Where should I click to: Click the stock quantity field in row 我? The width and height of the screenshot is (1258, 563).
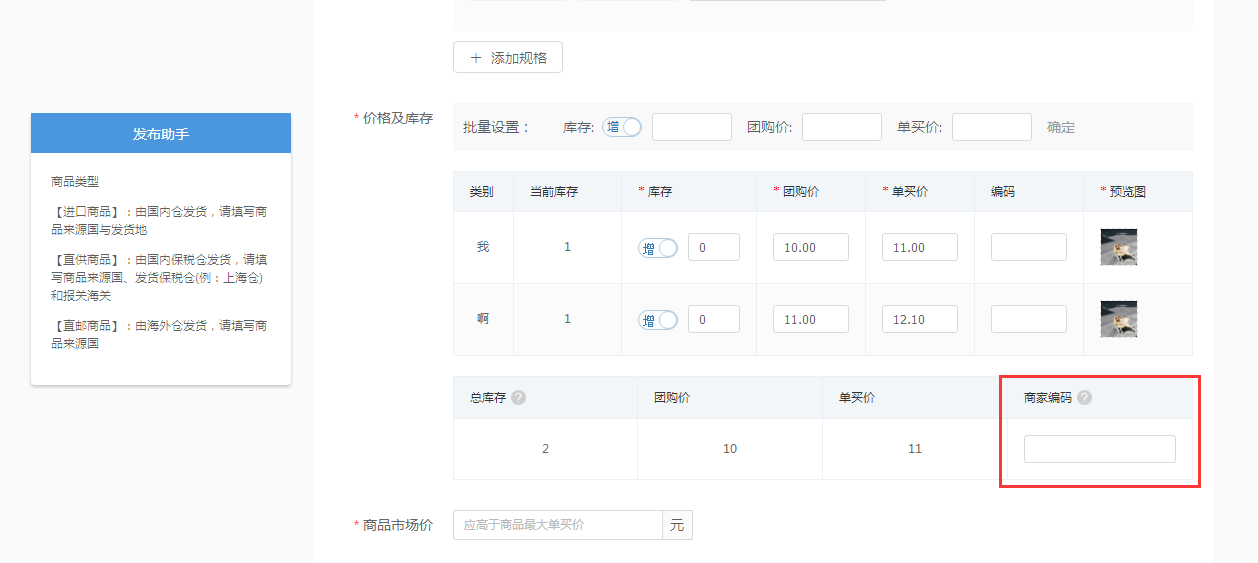click(x=714, y=247)
